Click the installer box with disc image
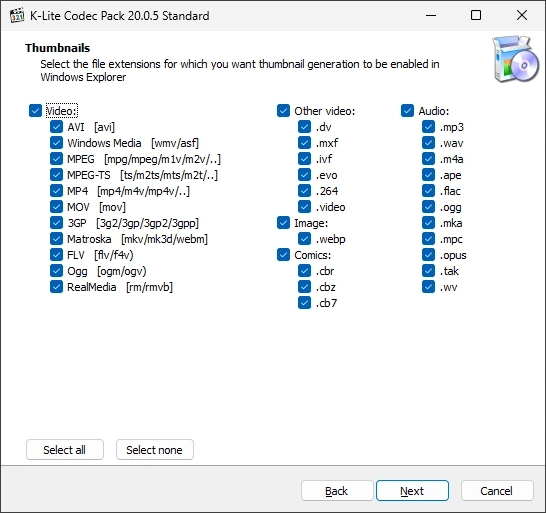 (x=515, y=59)
